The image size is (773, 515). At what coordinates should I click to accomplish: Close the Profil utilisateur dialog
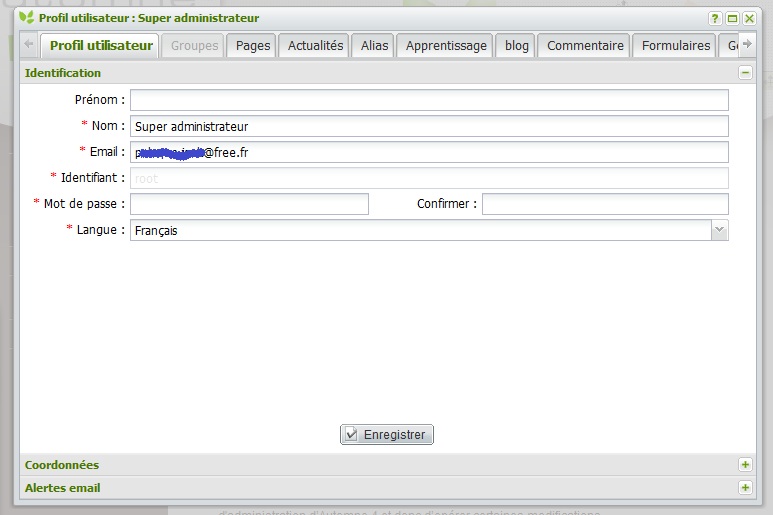pos(749,18)
